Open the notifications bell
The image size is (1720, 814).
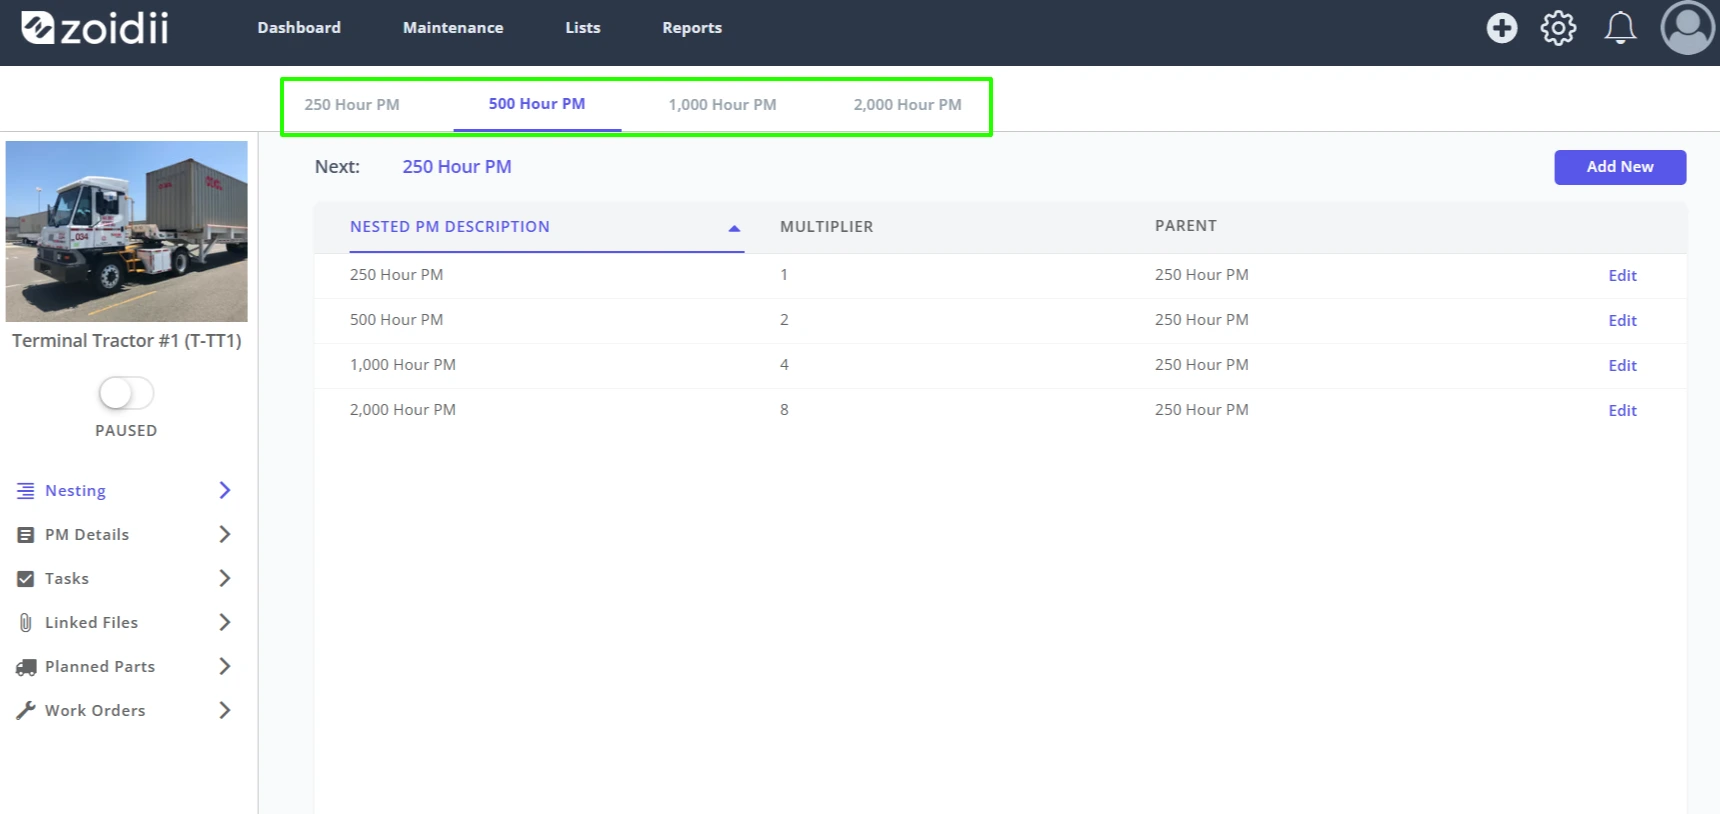[1620, 28]
